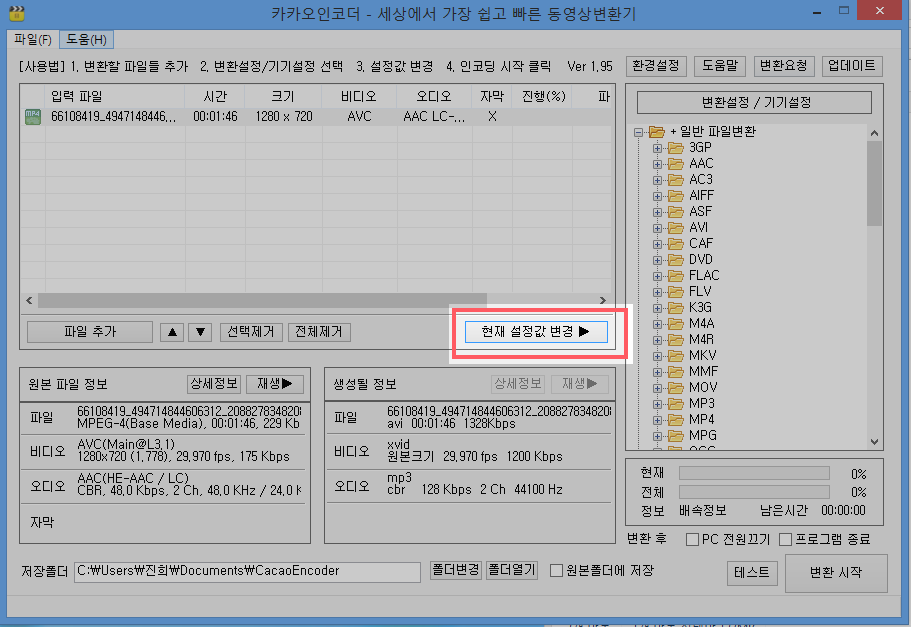Image resolution: width=911 pixels, height=627 pixels.
Task: Click the ASF folder icon
Action: click(x=675, y=212)
